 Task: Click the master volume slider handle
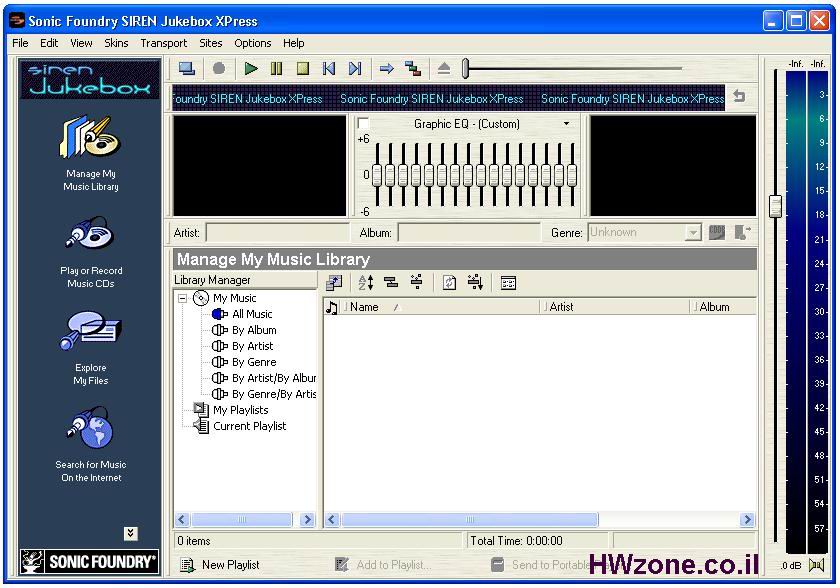pos(775,206)
